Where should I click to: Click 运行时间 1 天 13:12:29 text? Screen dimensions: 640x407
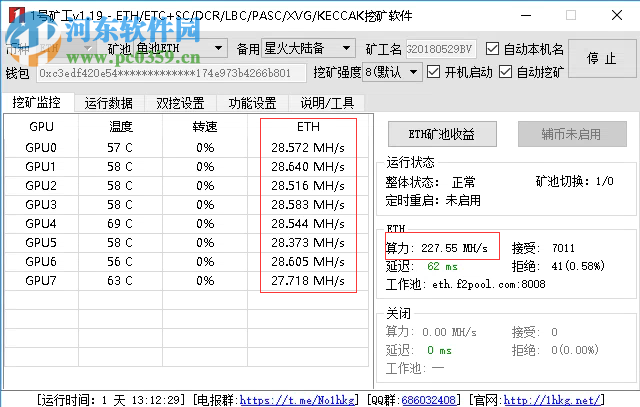111,400
